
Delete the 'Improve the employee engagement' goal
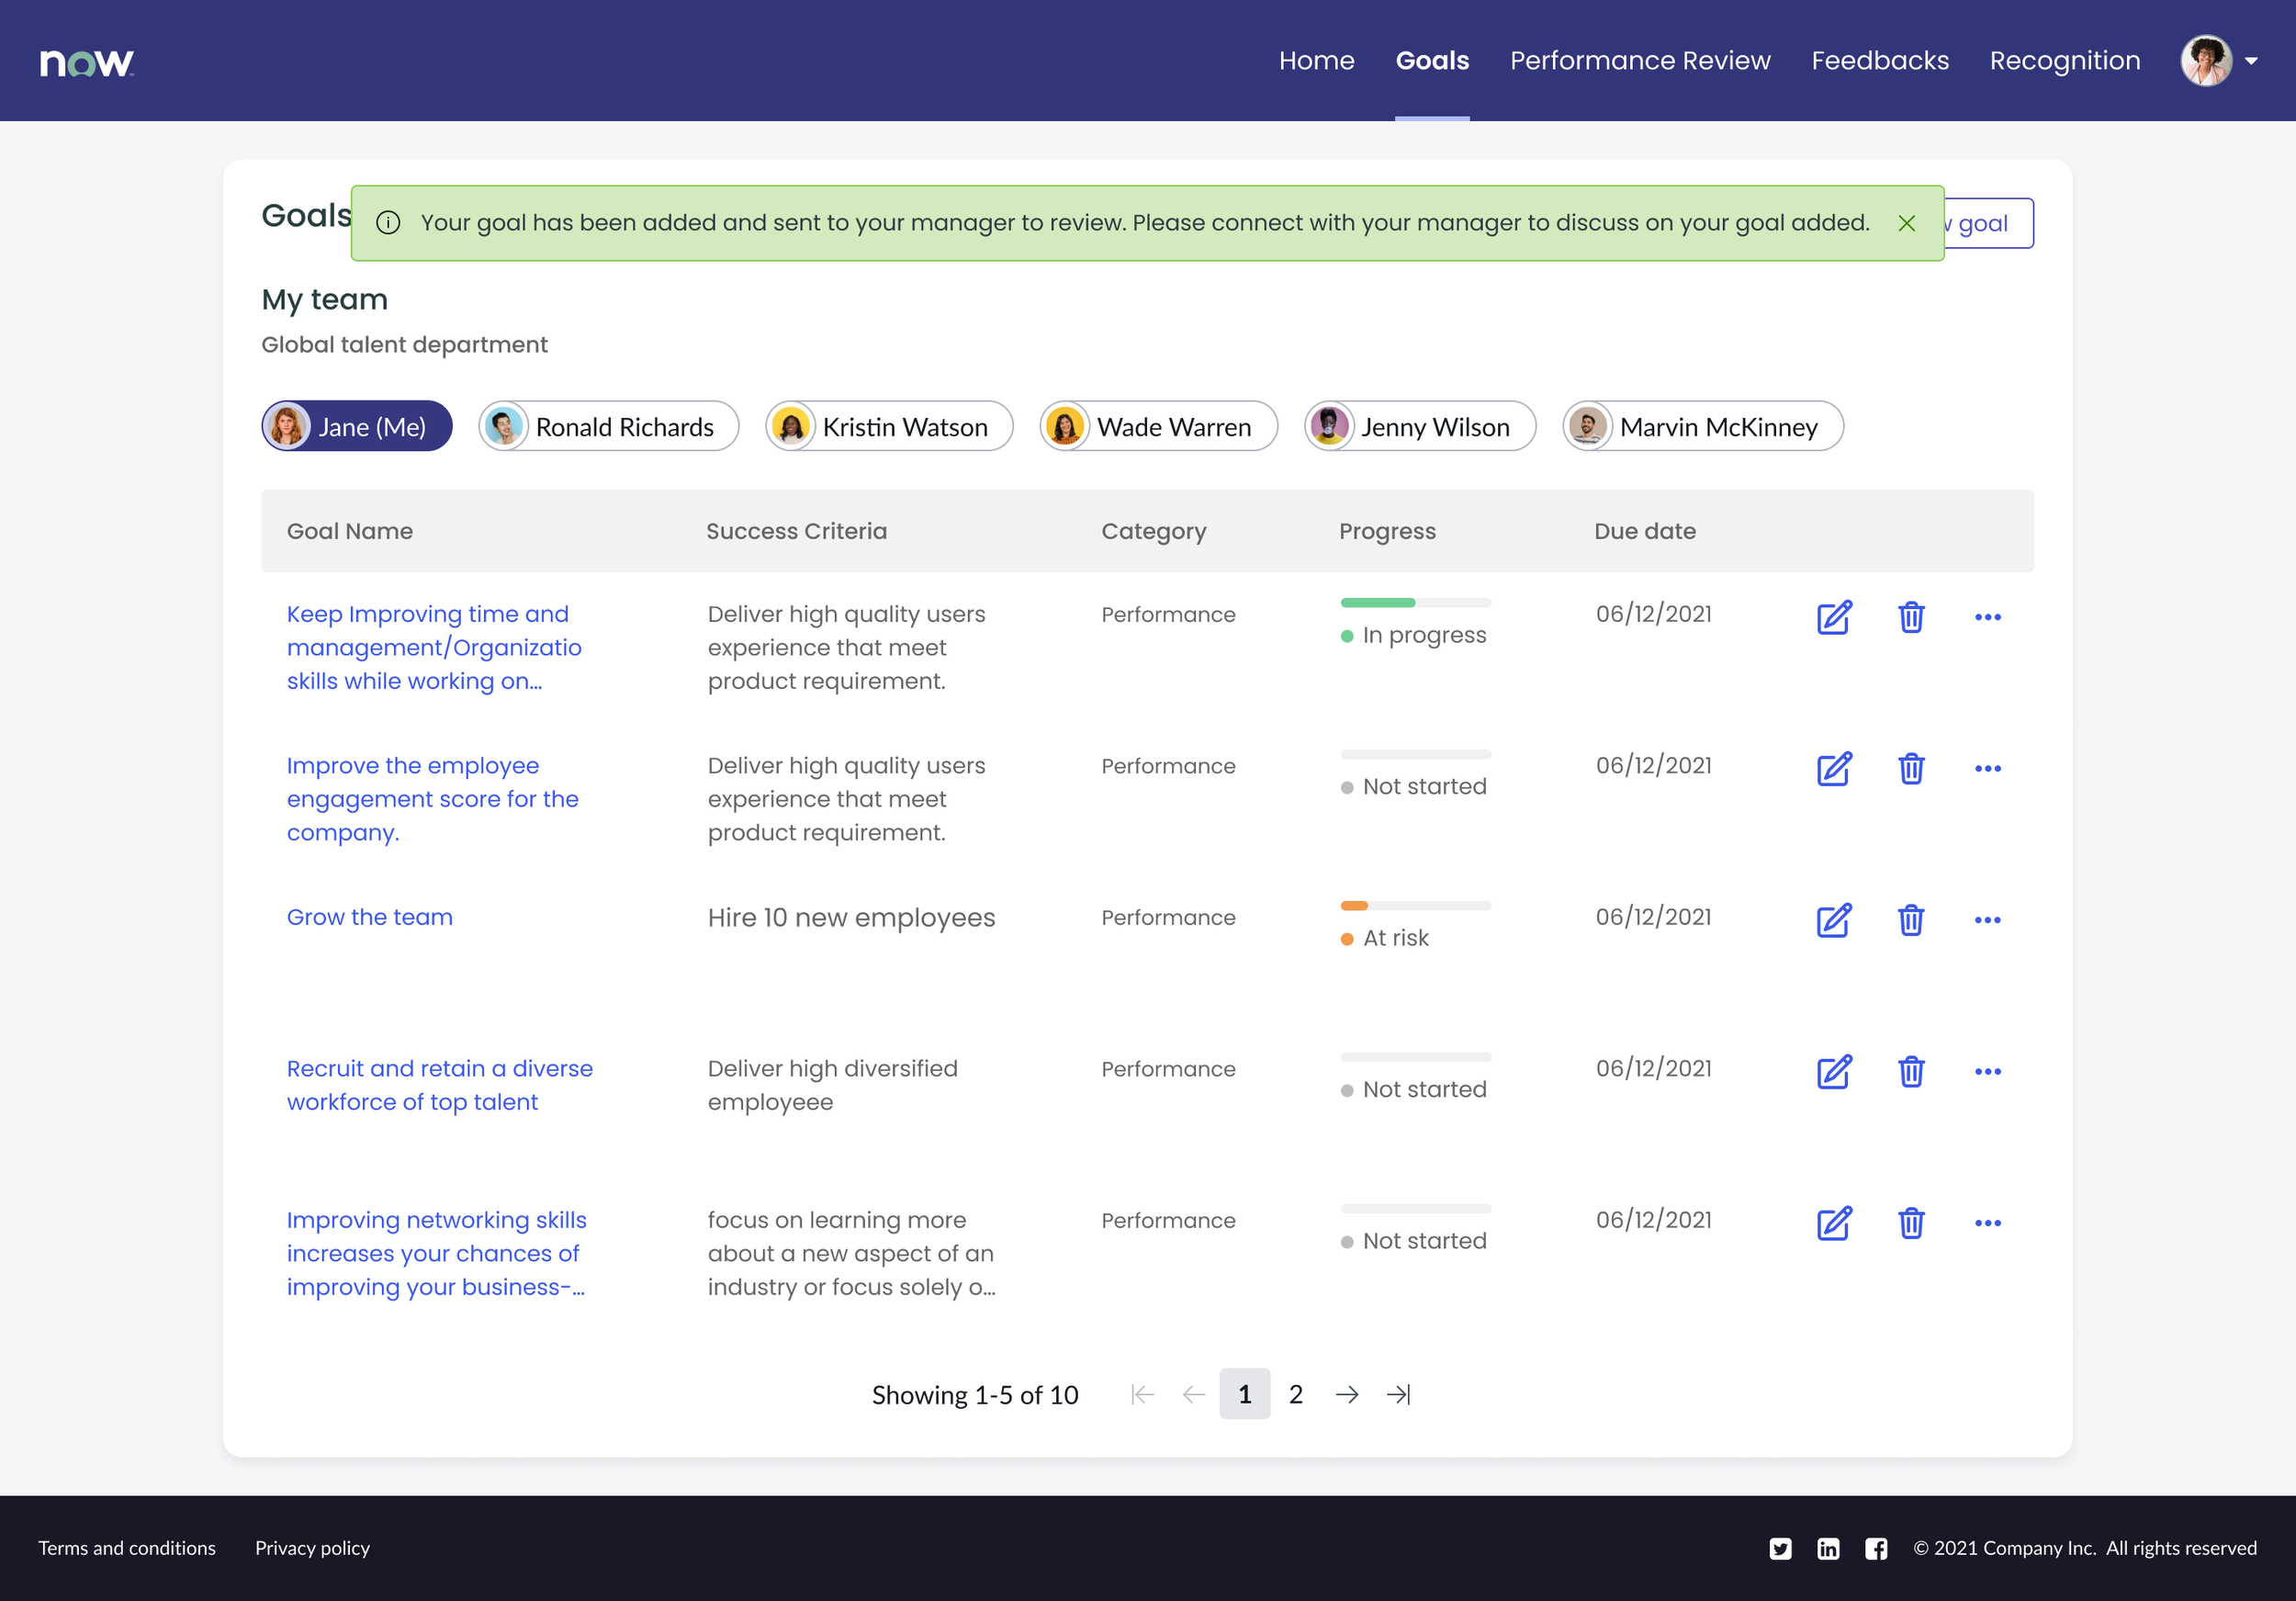tap(1910, 768)
